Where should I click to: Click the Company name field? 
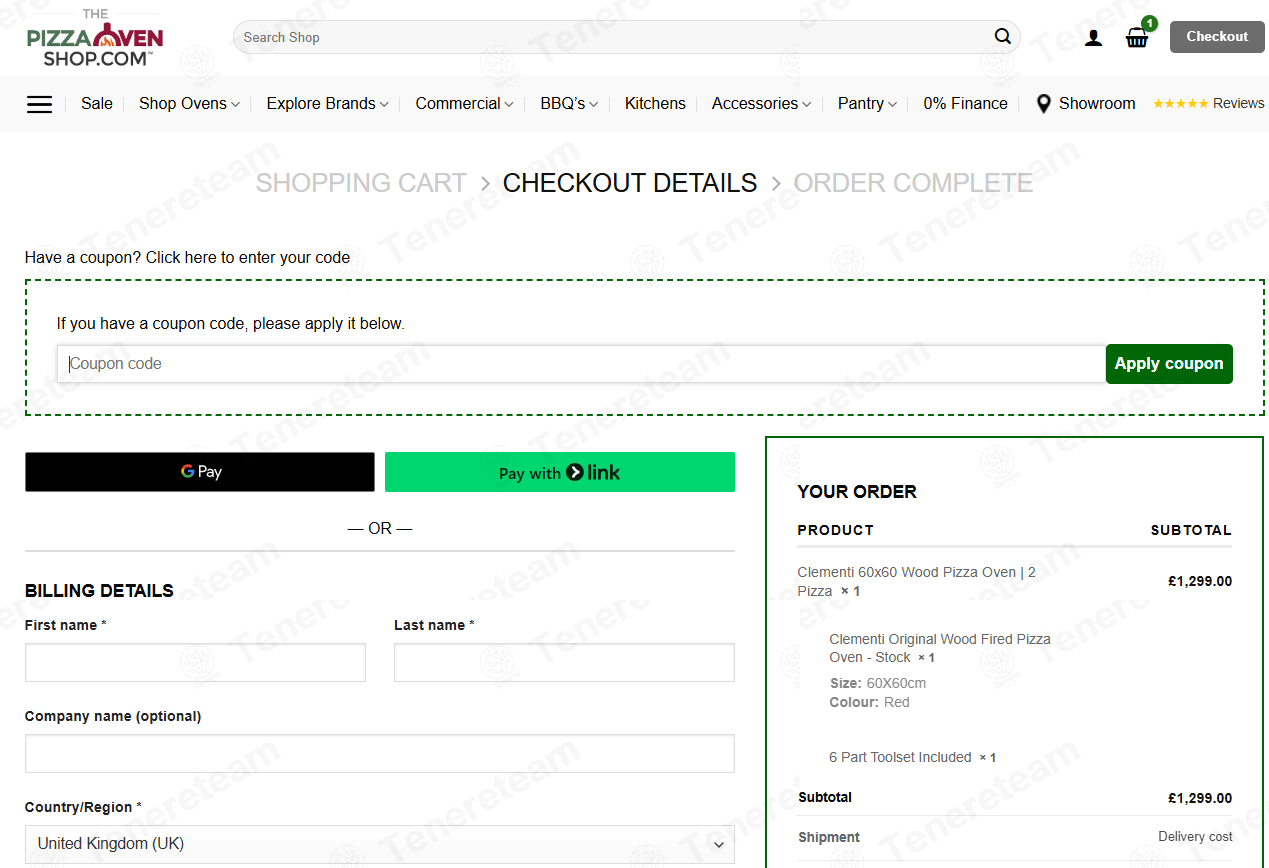[x=380, y=753]
